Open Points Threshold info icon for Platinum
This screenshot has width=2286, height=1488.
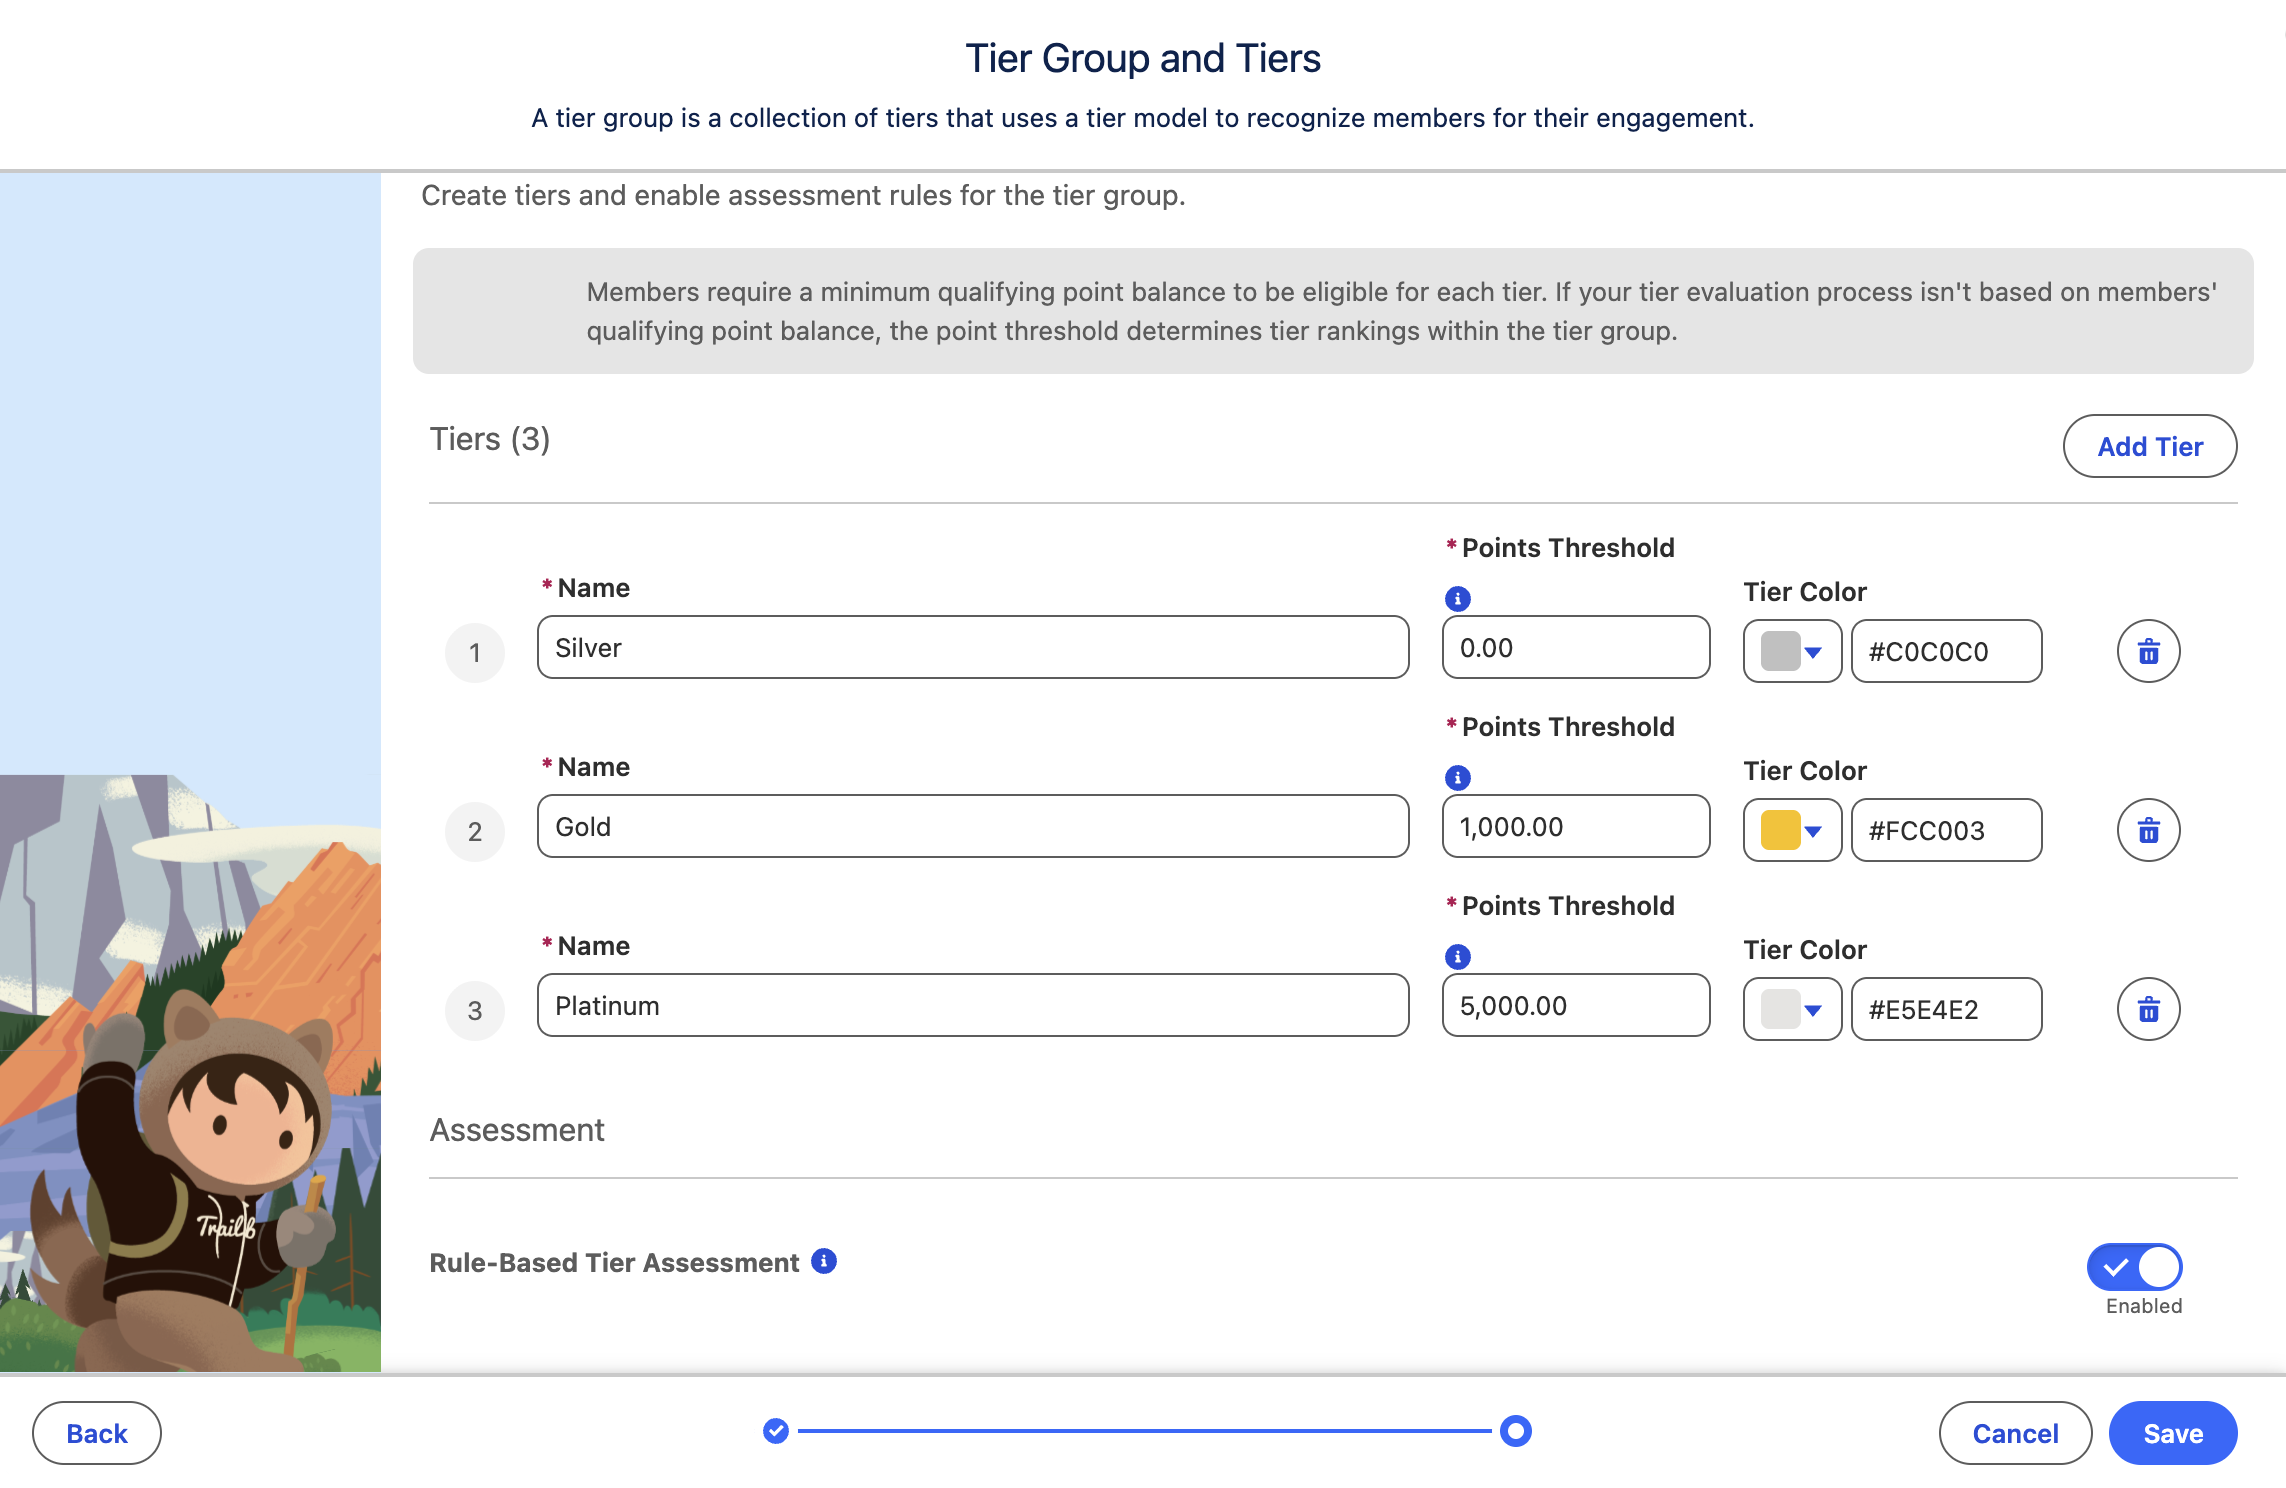1458,957
